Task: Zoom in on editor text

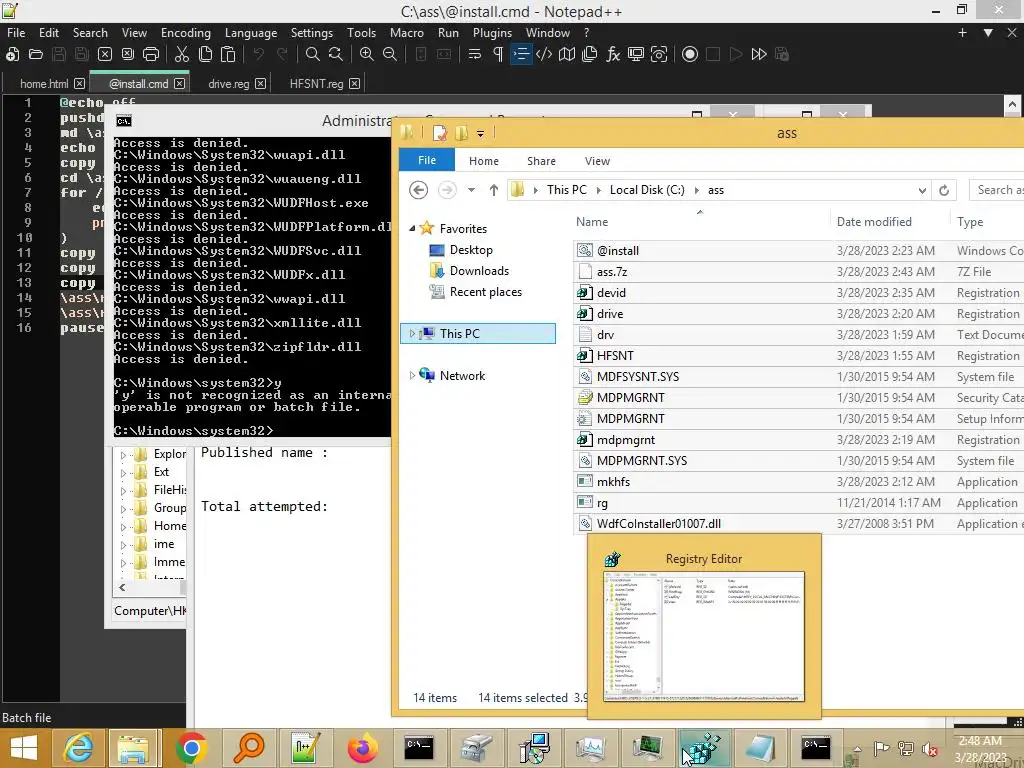Action: click(367, 54)
